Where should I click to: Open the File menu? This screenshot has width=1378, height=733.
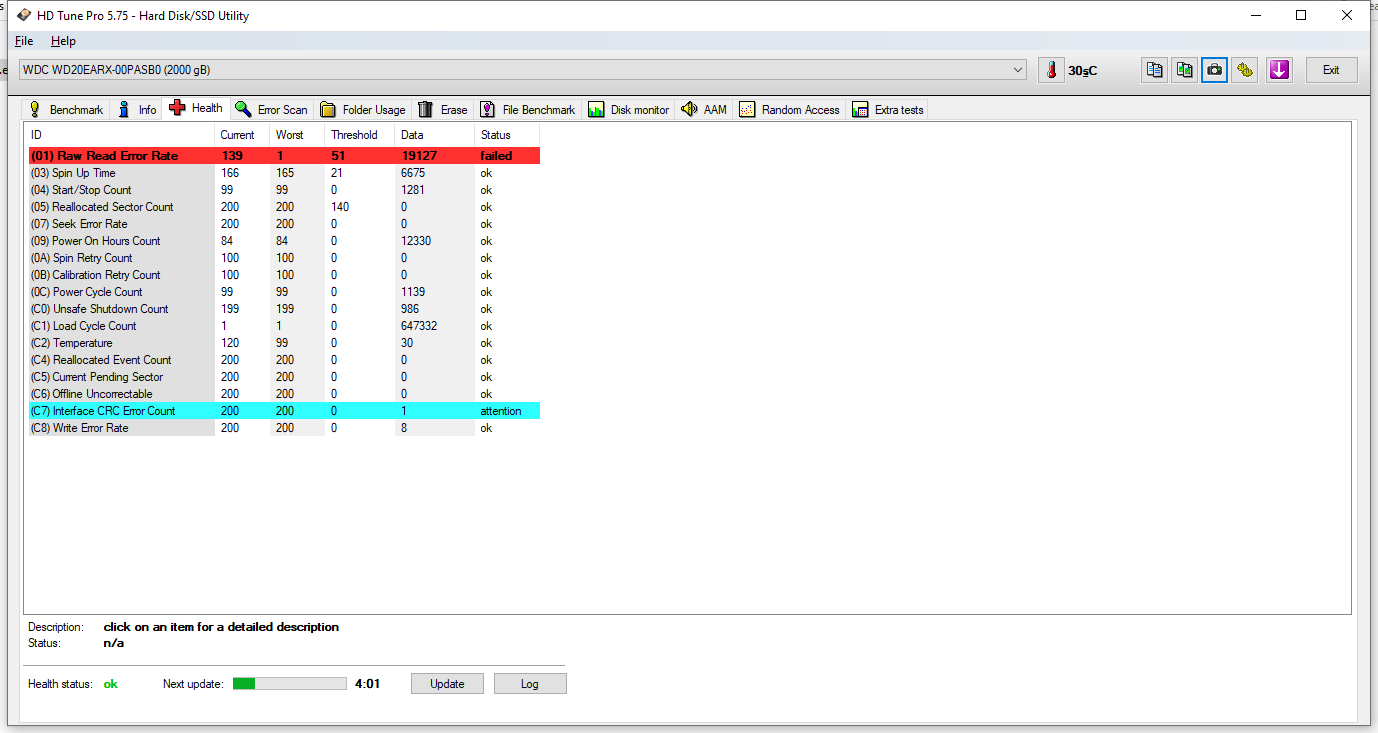tap(24, 41)
